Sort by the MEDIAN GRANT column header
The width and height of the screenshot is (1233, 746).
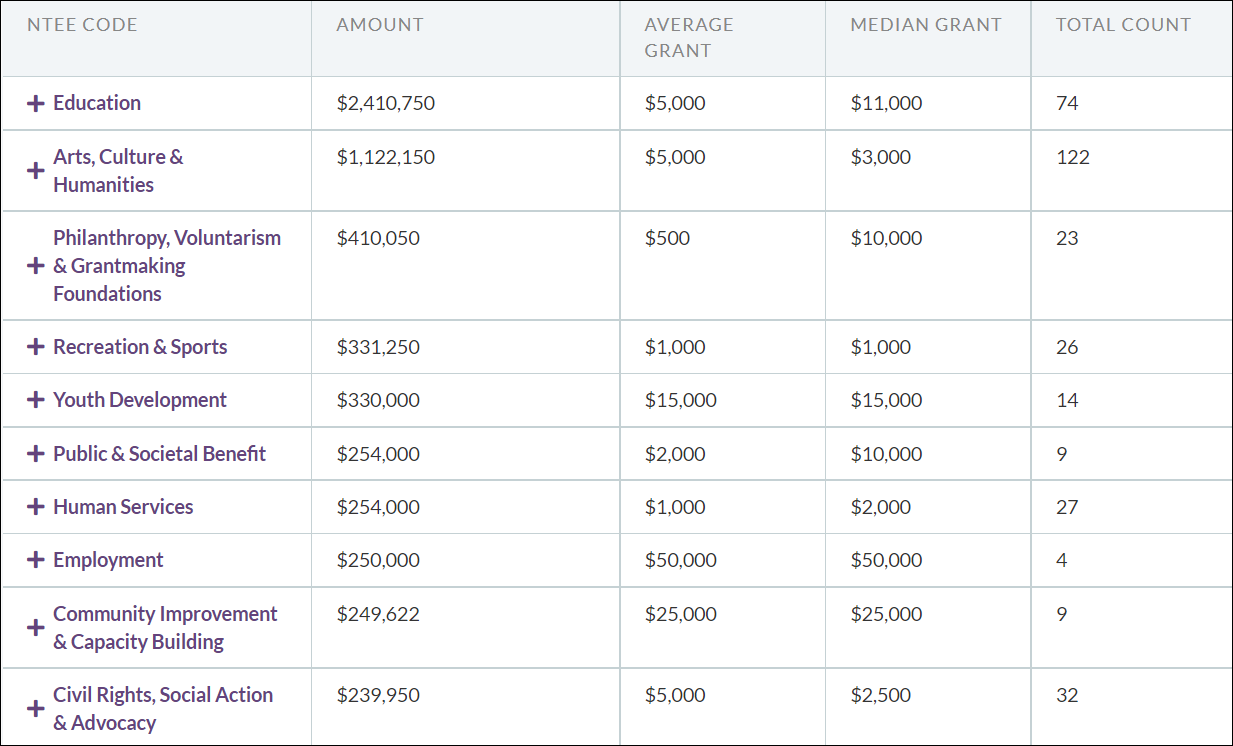click(924, 24)
